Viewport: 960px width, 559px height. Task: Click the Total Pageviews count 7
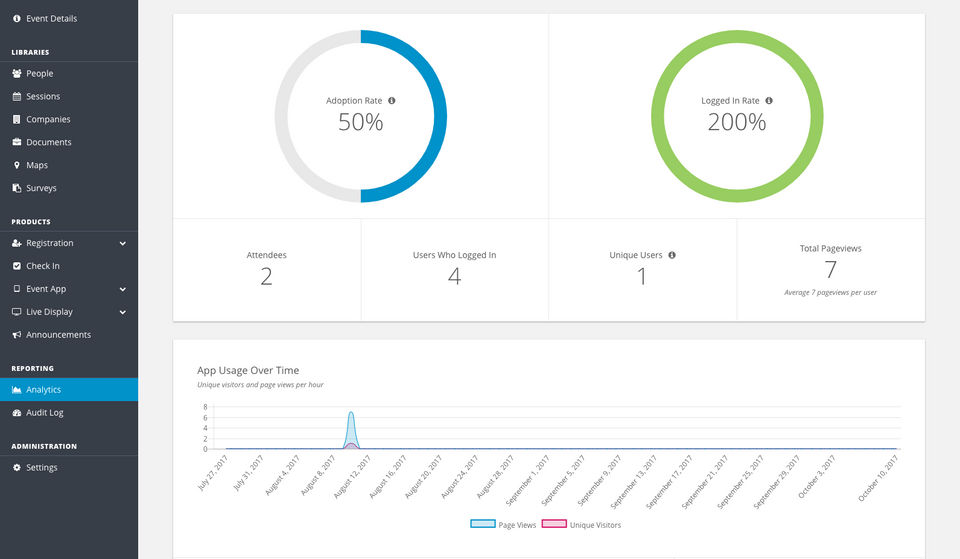point(830,269)
